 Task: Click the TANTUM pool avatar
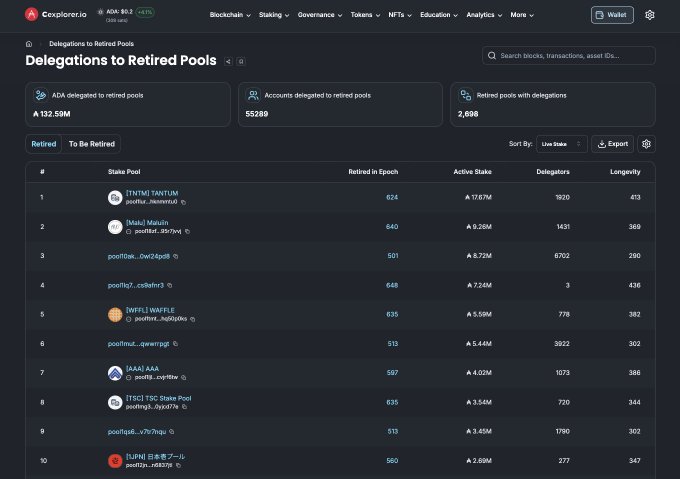pyautogui.click(x=115, y=198)
